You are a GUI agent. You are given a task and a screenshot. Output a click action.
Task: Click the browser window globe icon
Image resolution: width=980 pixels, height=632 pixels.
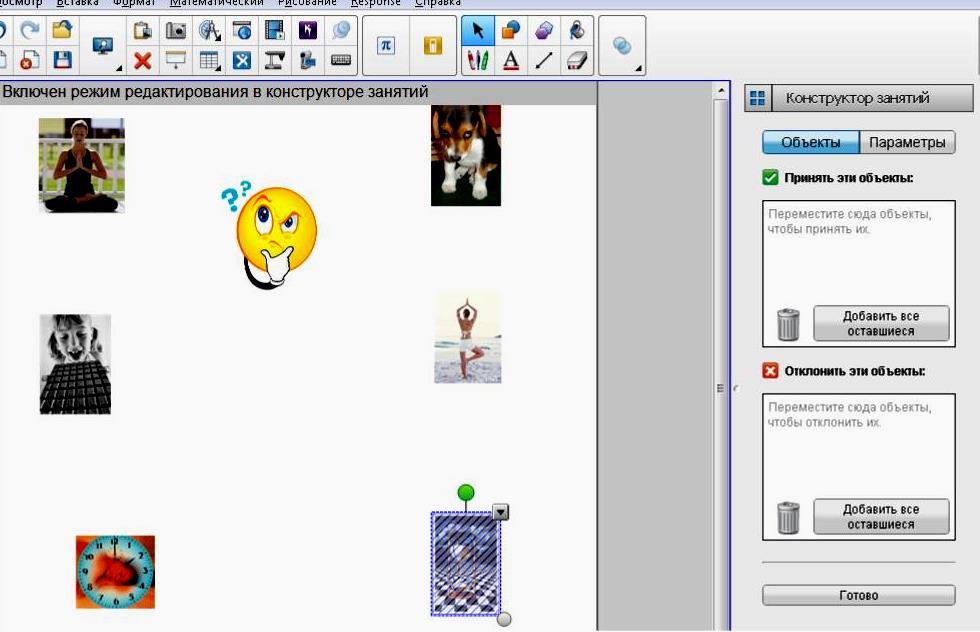pyautogui.click(x=242, y=29)
